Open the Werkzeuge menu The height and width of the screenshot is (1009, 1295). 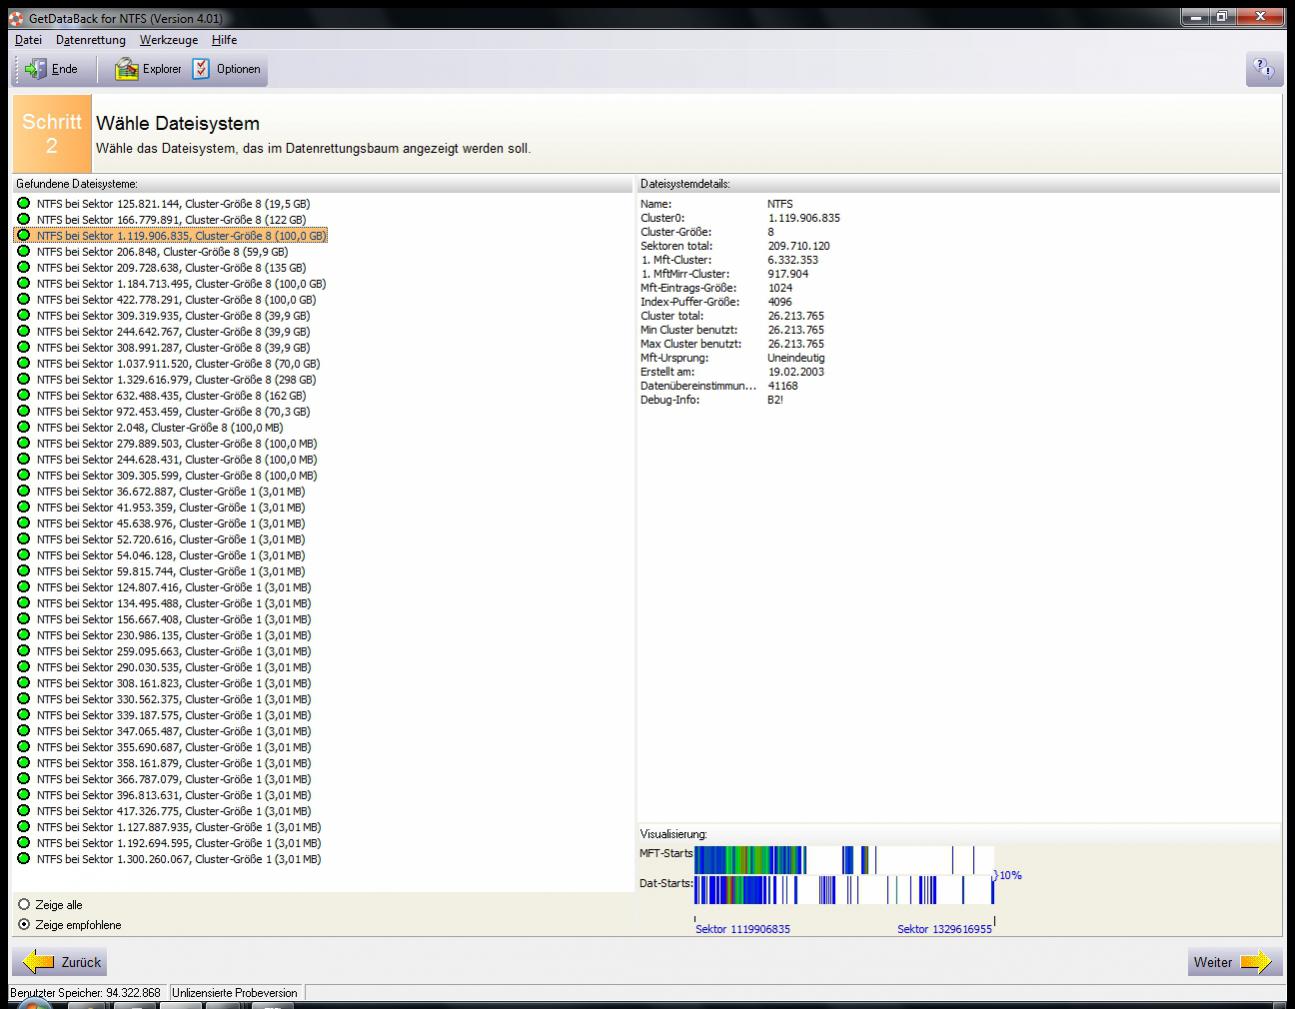pos(169,40)
